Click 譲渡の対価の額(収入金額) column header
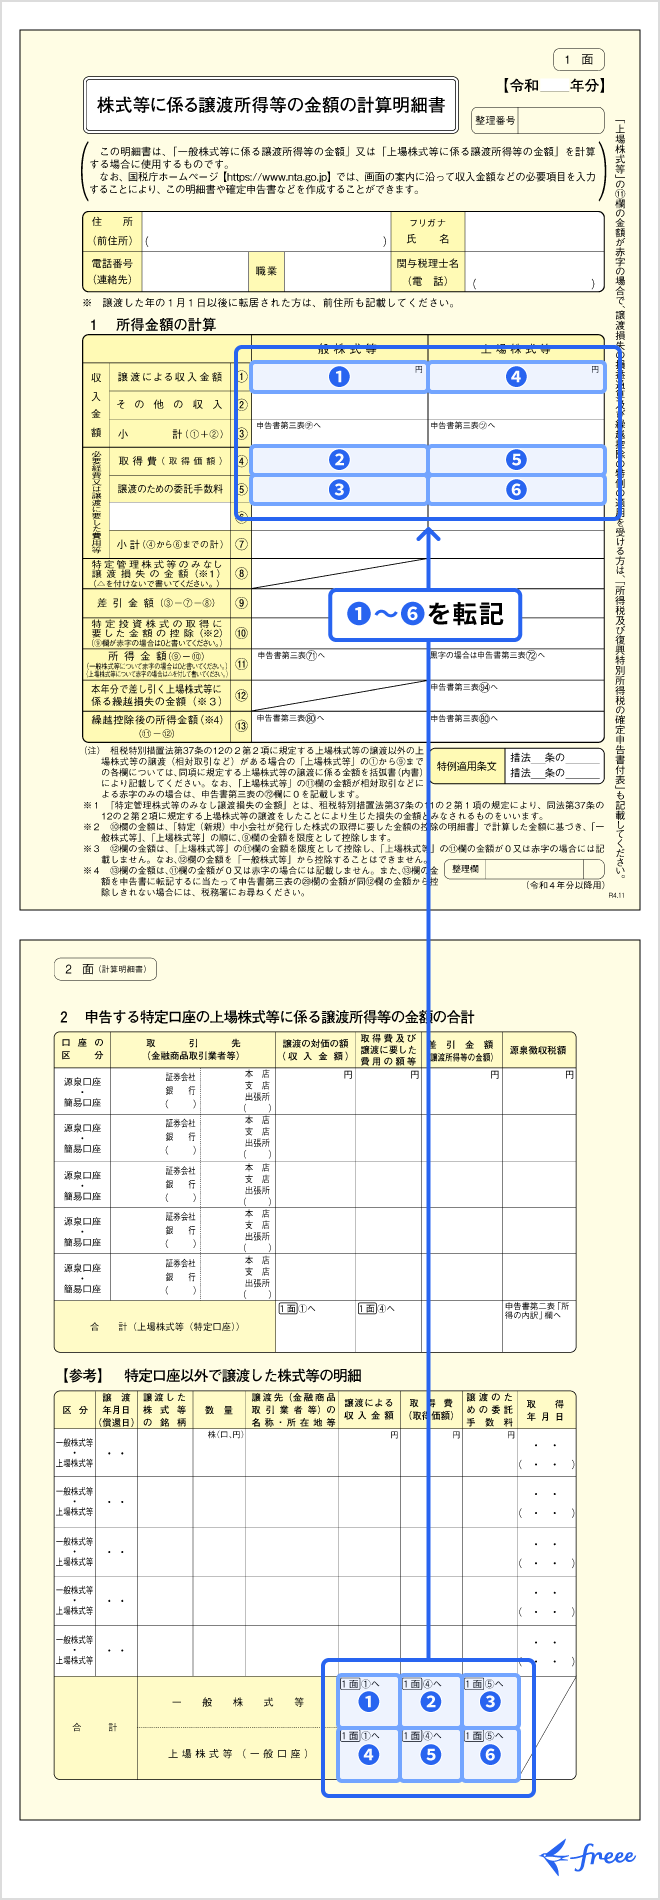This screenshot has width=660, height=1900. pos(316,1050)
